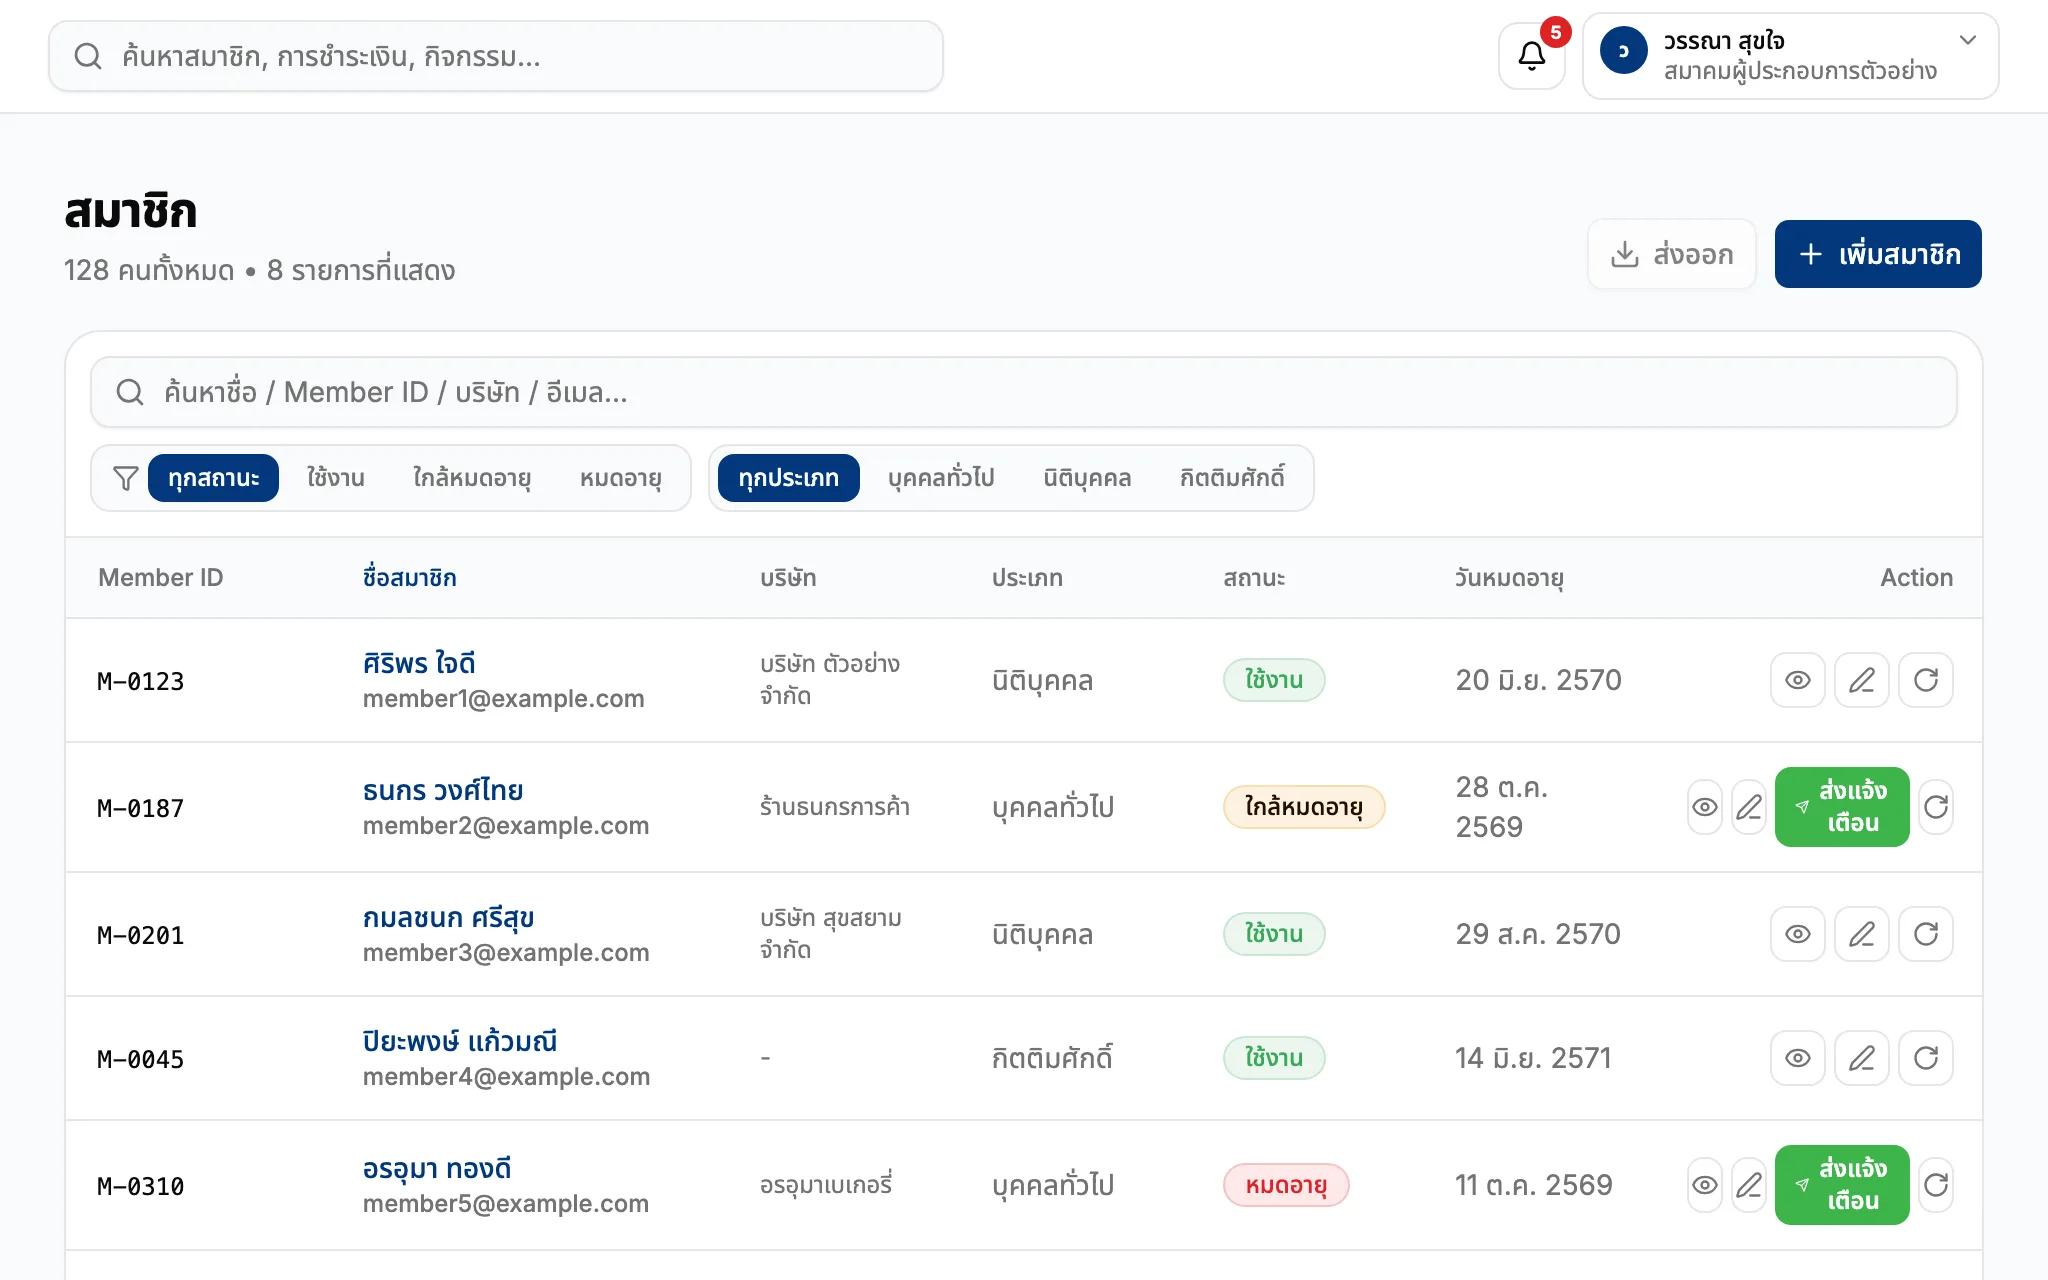Click email member3@example.com
This screenshot has height=1280, width=2048.
point(506,952)
